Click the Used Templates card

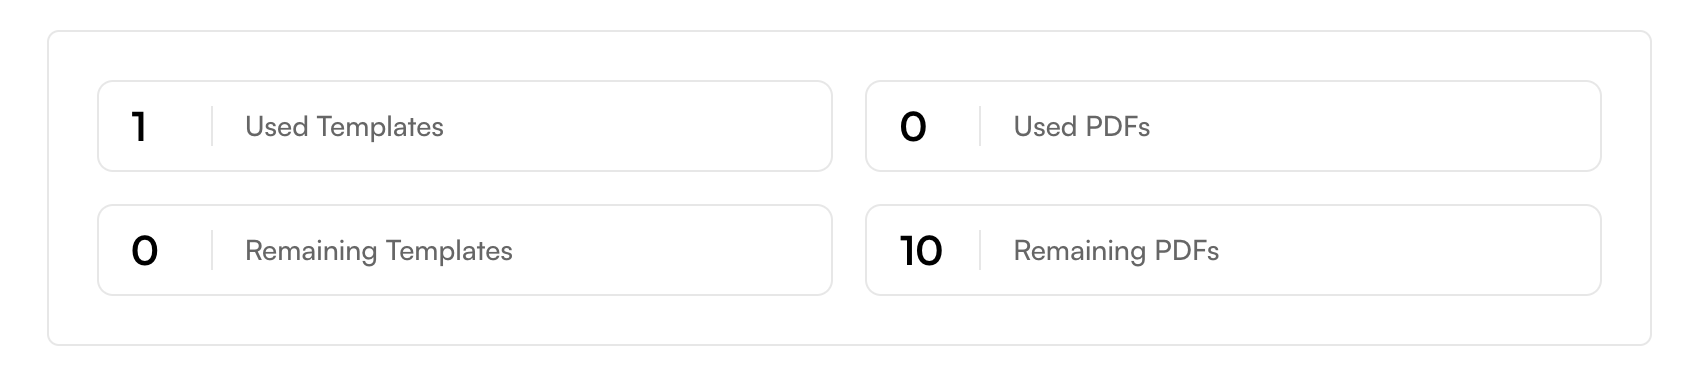[465, 126]
